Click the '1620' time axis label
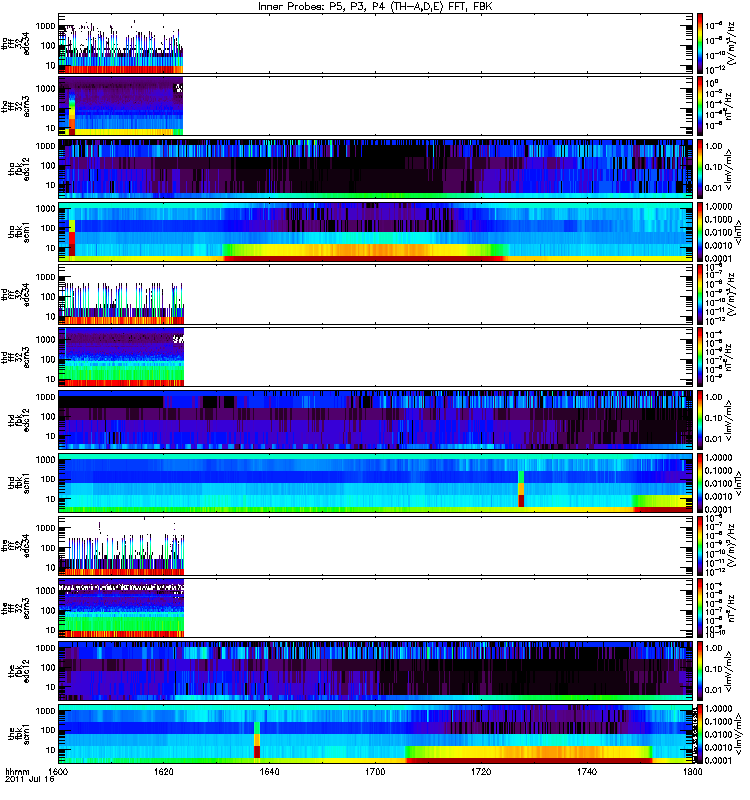Screen dimensions: 750x800 (163, 771)
